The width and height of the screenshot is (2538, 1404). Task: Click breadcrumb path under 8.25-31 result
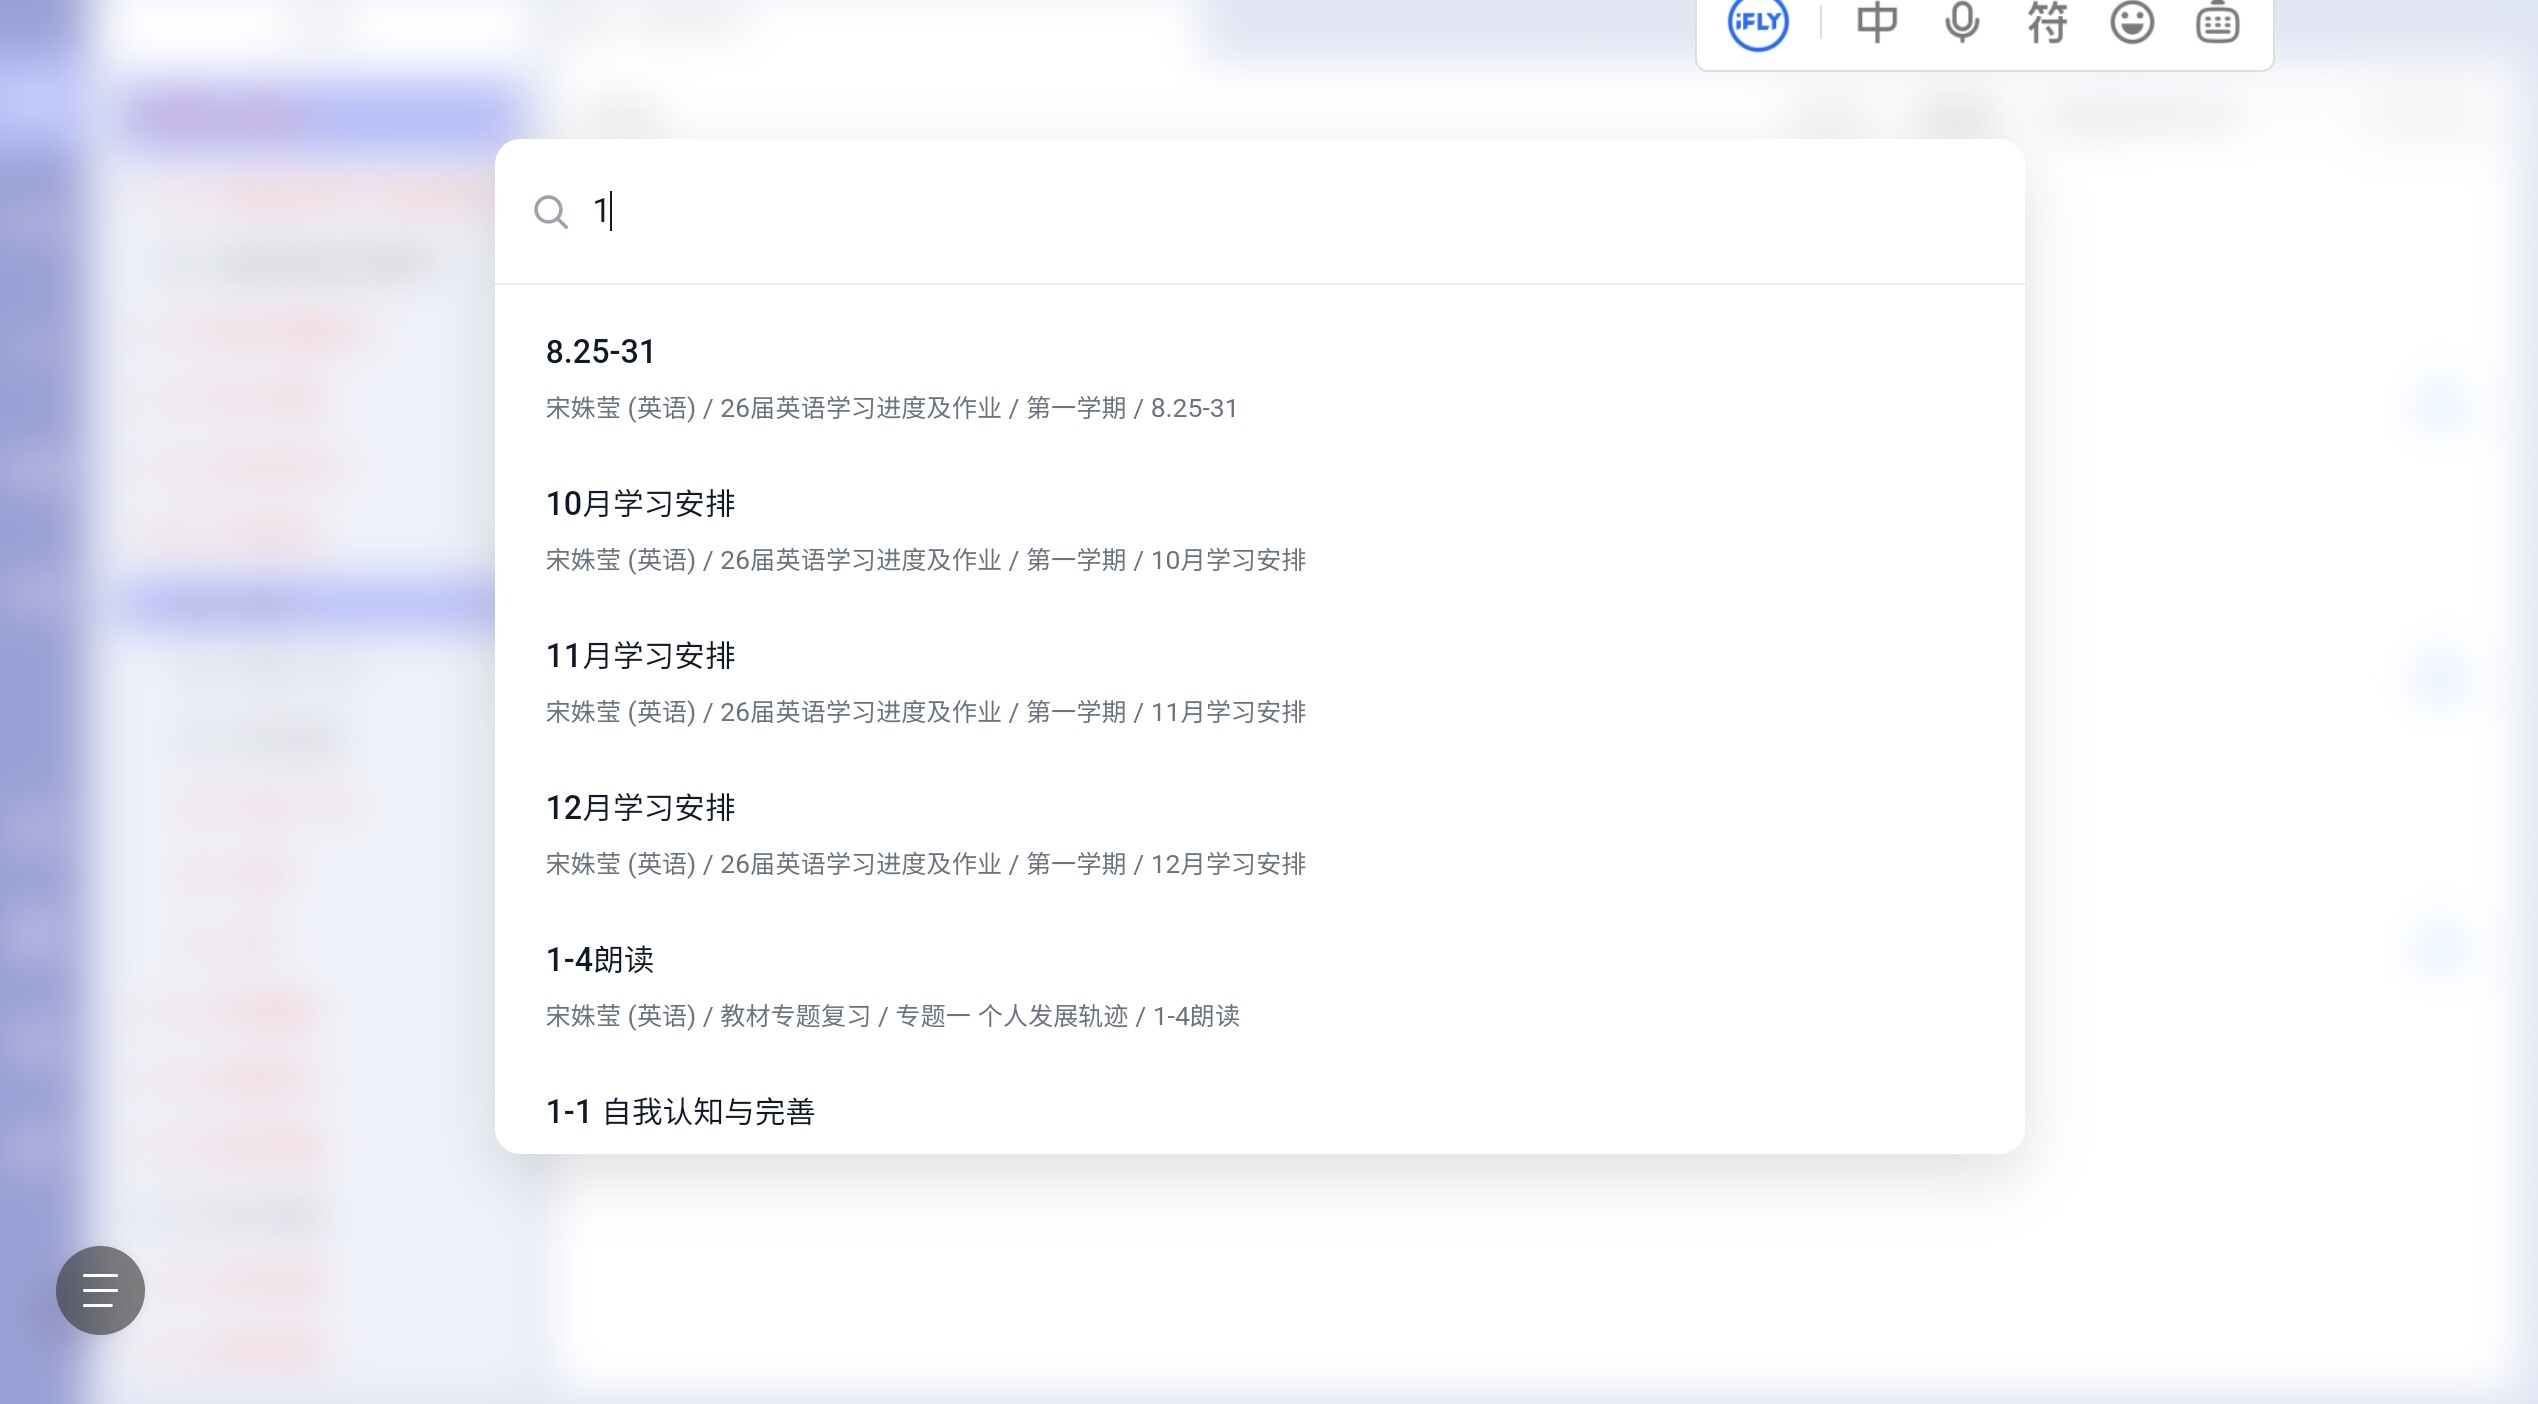pos(891,408)
